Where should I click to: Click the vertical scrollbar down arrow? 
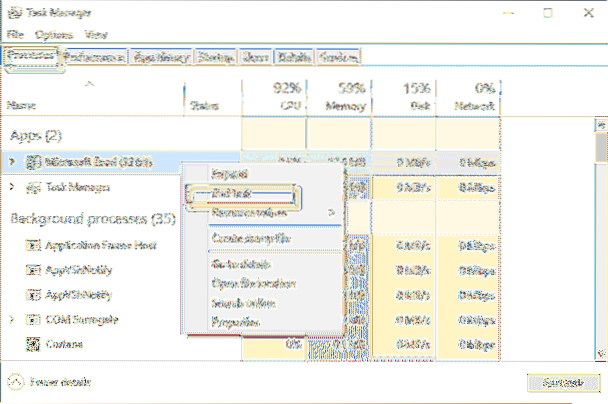tap(600, 350)
